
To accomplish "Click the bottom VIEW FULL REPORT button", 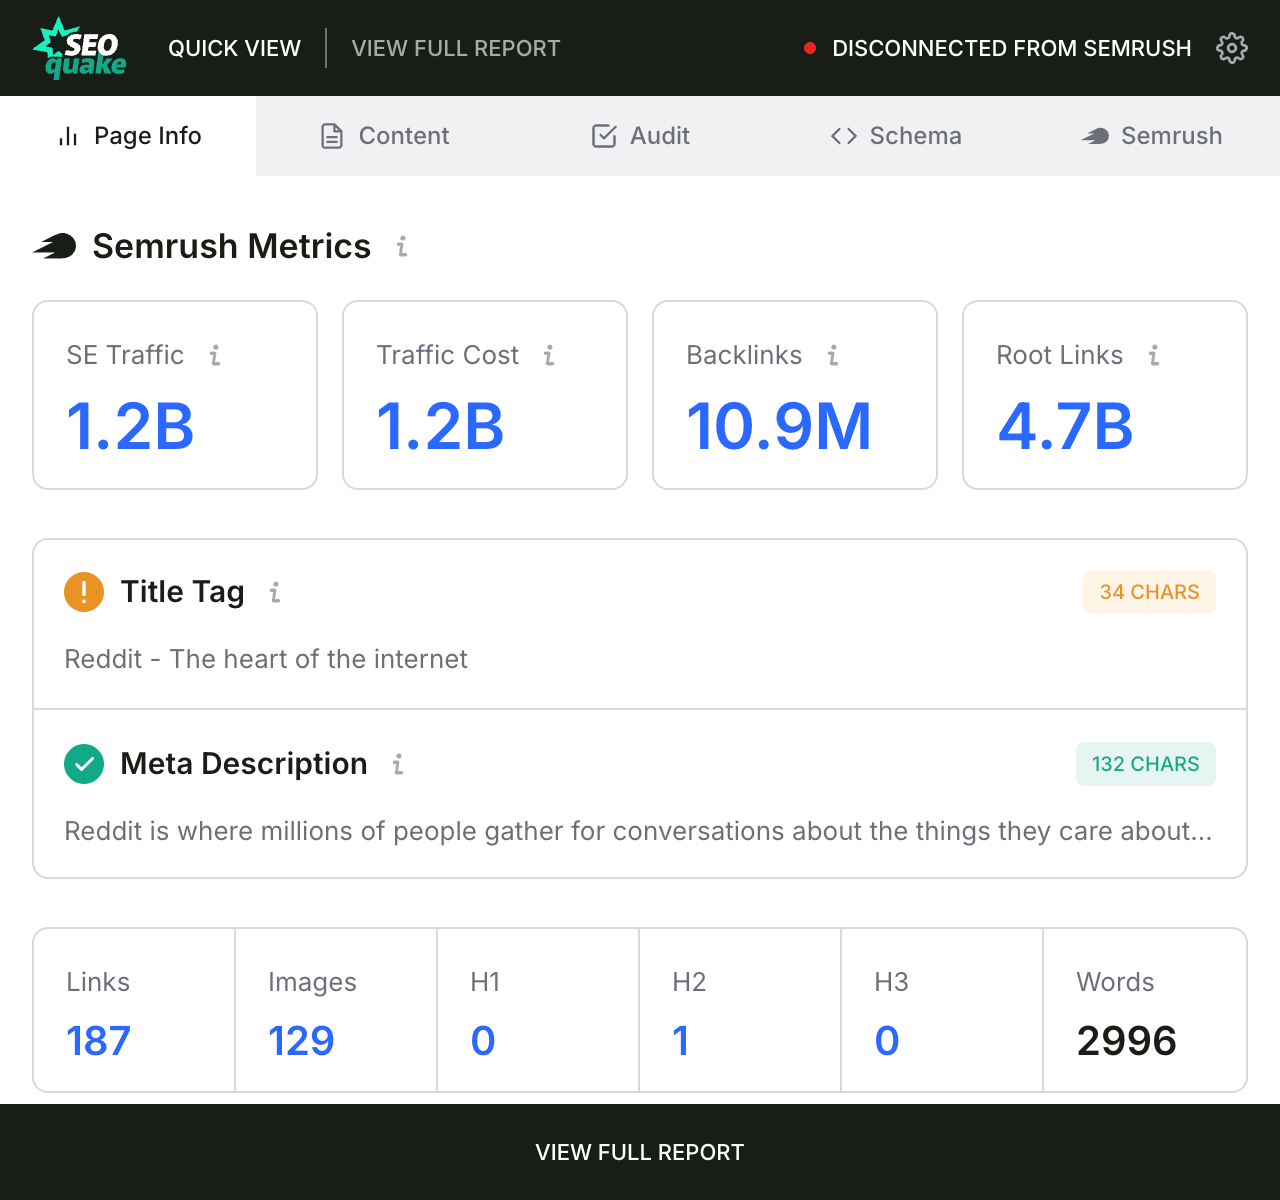I will pyautogui.click(x=640, y=1152).
